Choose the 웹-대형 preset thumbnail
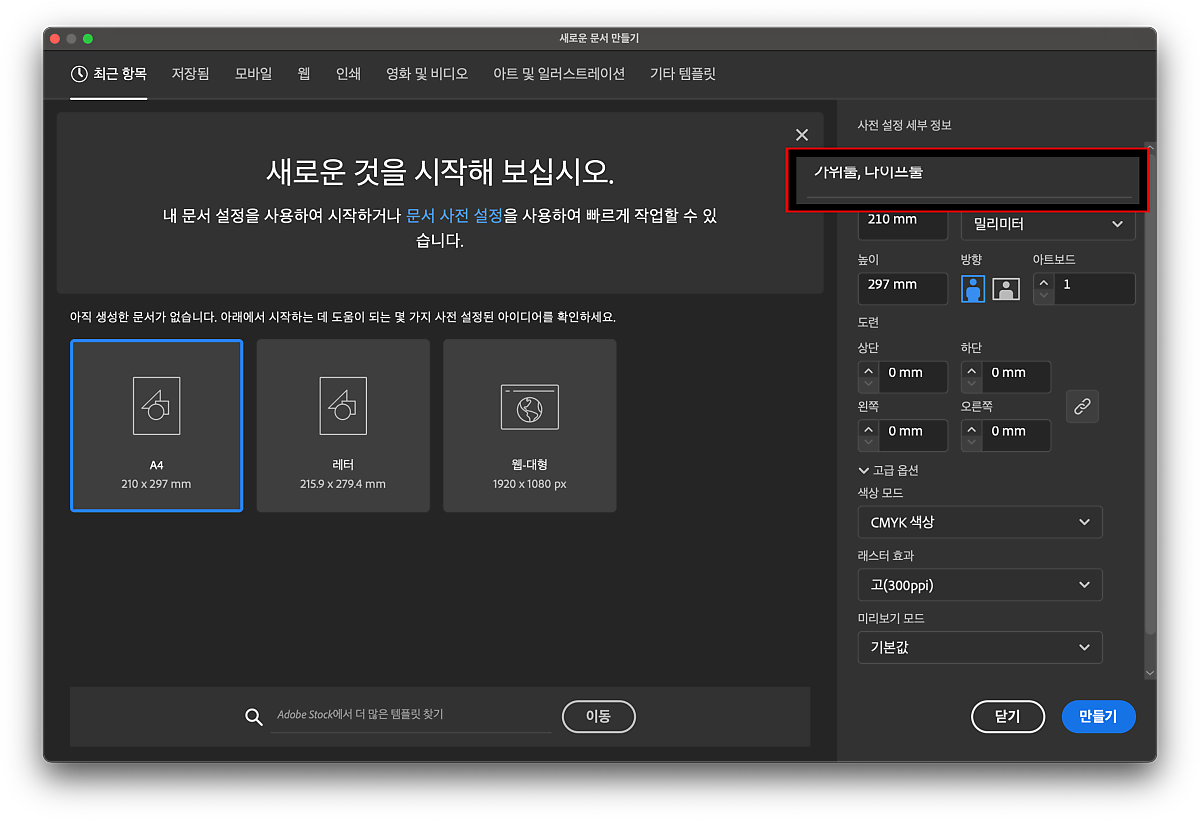The image size is (1200, 819). tap(529, 425)
